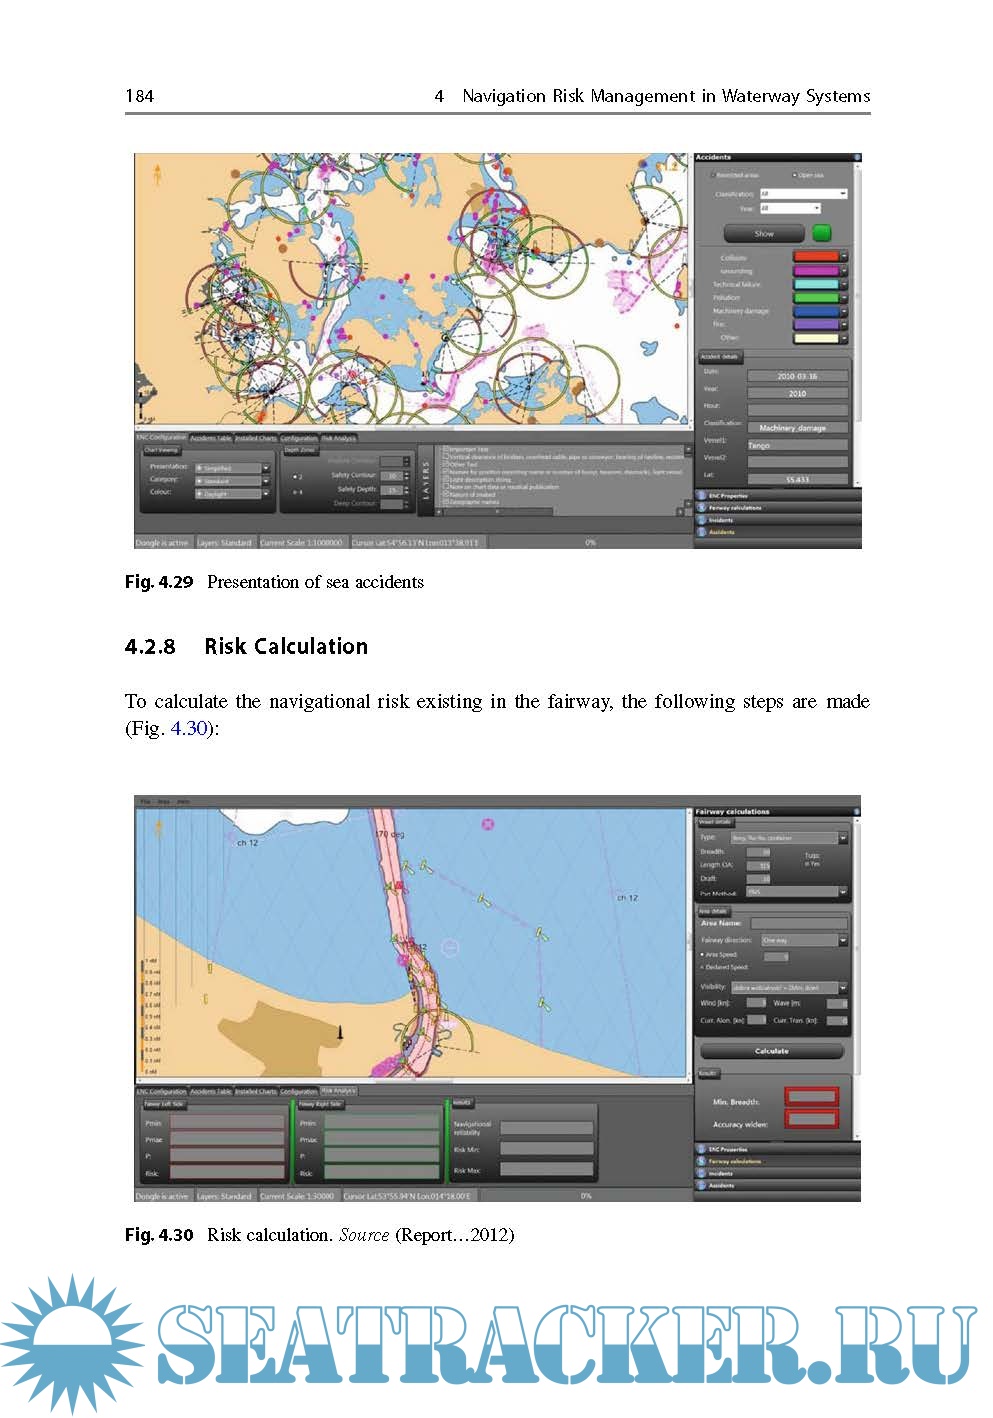Click the pink circular marker on fairway chart

click(x=488, y=824)
